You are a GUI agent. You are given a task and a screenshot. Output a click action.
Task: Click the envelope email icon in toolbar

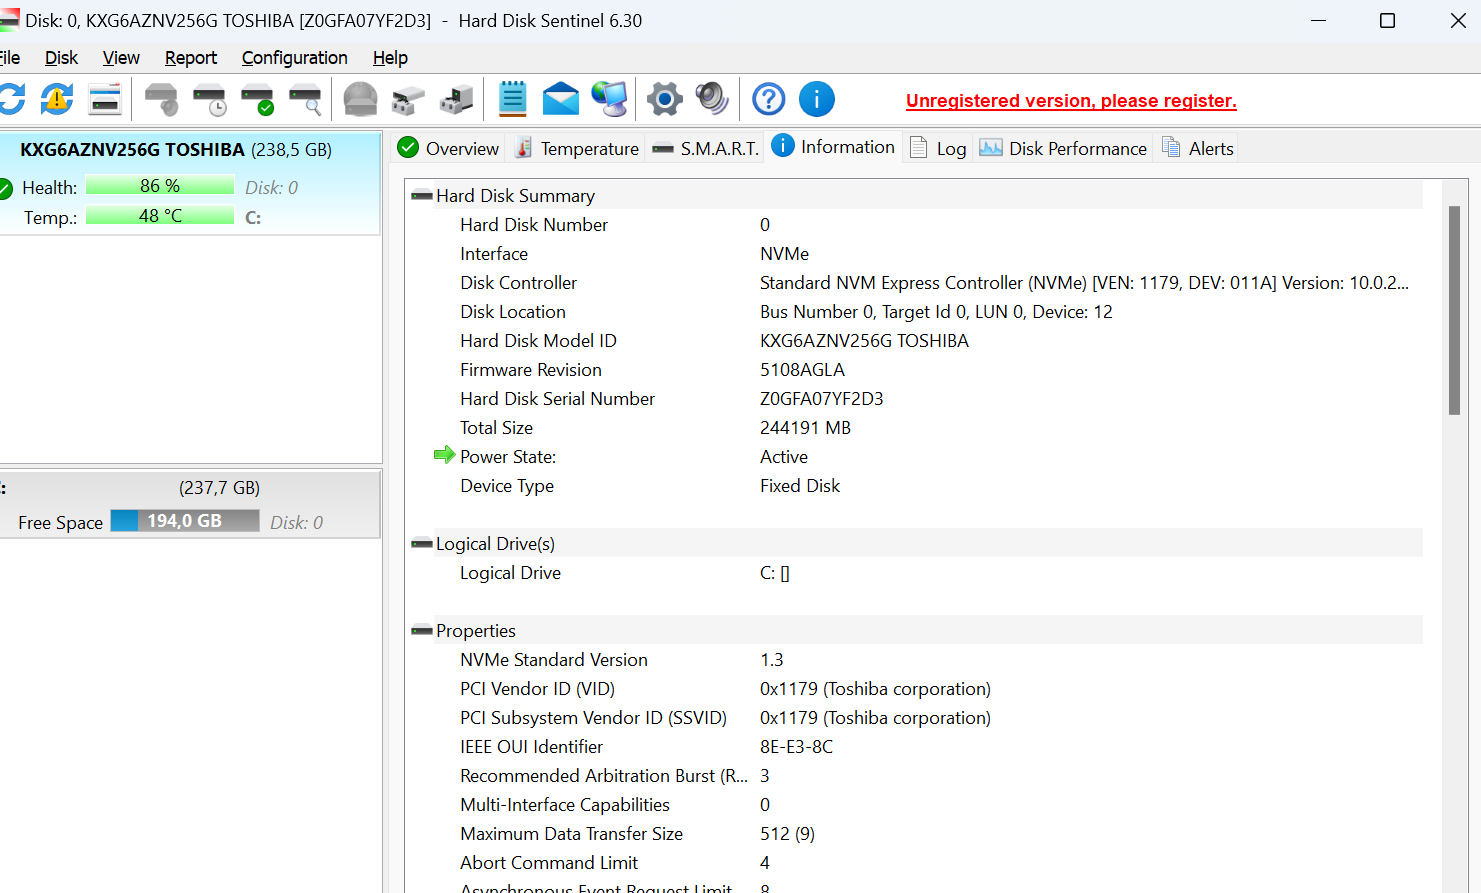[x=560, y=99]
